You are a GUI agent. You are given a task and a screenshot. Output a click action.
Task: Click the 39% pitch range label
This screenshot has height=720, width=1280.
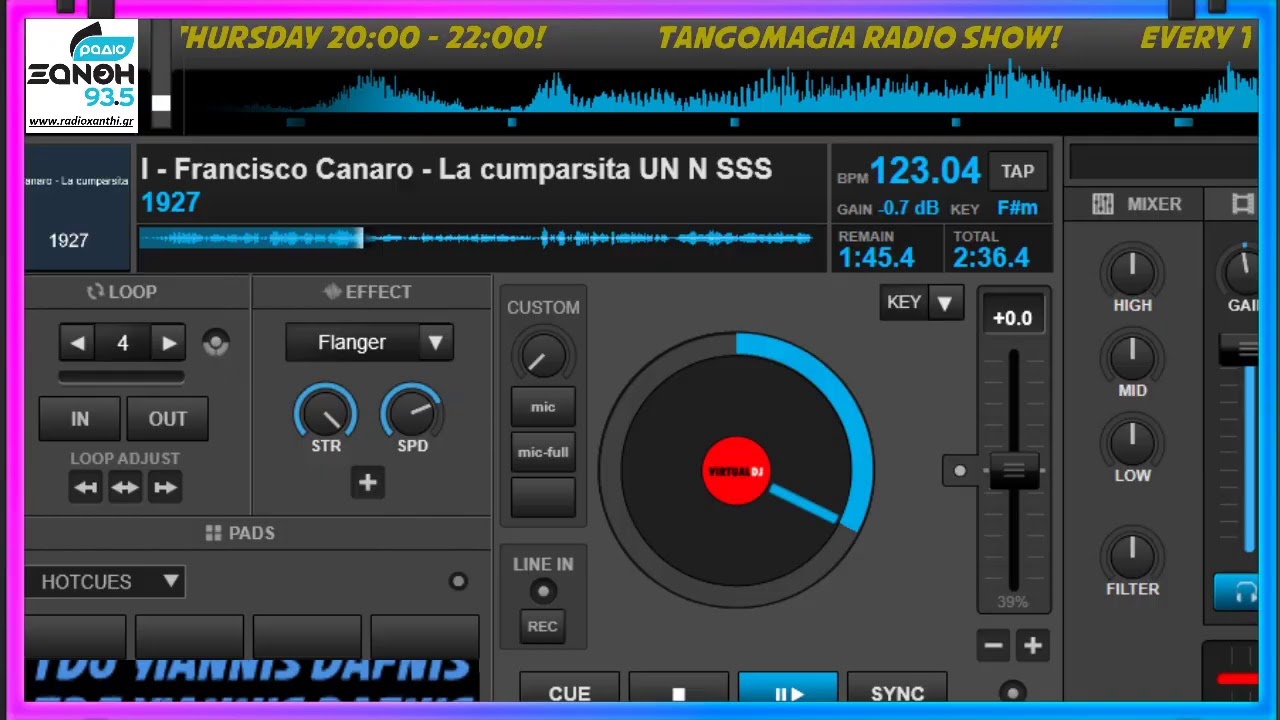[x=1013, y=602]
